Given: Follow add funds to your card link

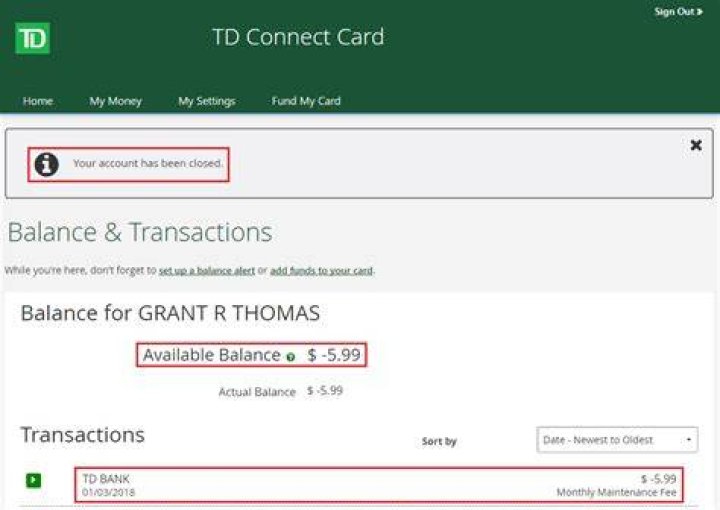Looking at the screenshot, I should 321,271.
